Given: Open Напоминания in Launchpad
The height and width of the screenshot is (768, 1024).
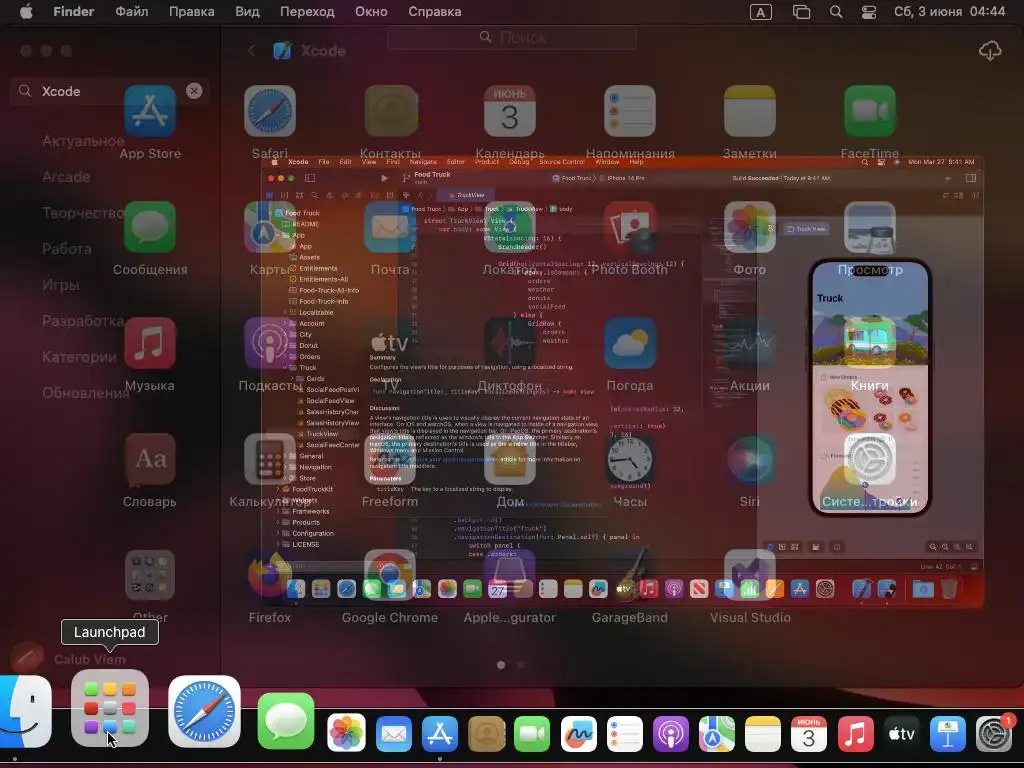Looking at the screenshot, I should 630,111.
